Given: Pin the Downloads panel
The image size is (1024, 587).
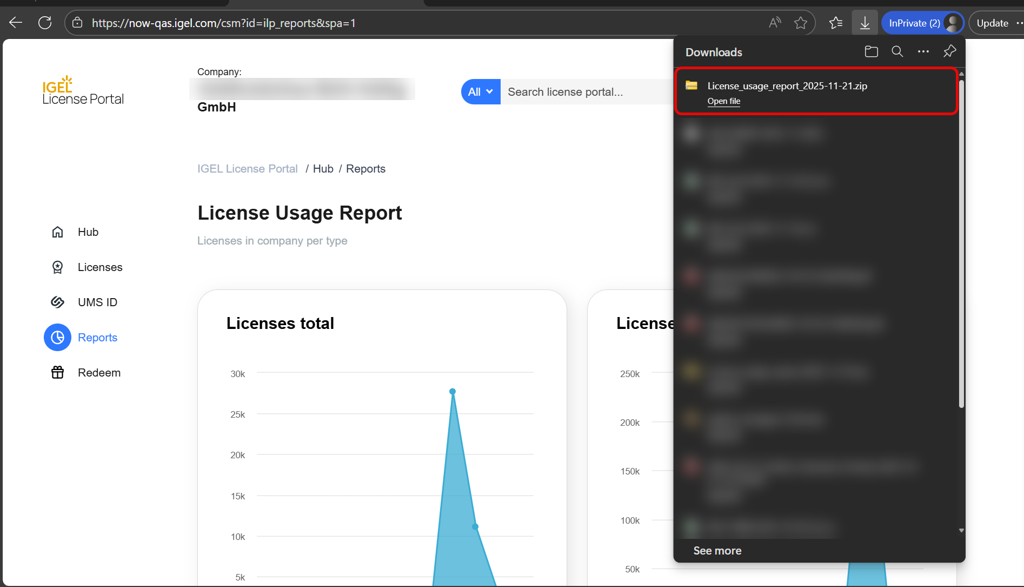Looking at the screenshot, I should pyautogui.click(x=949, y=52).
